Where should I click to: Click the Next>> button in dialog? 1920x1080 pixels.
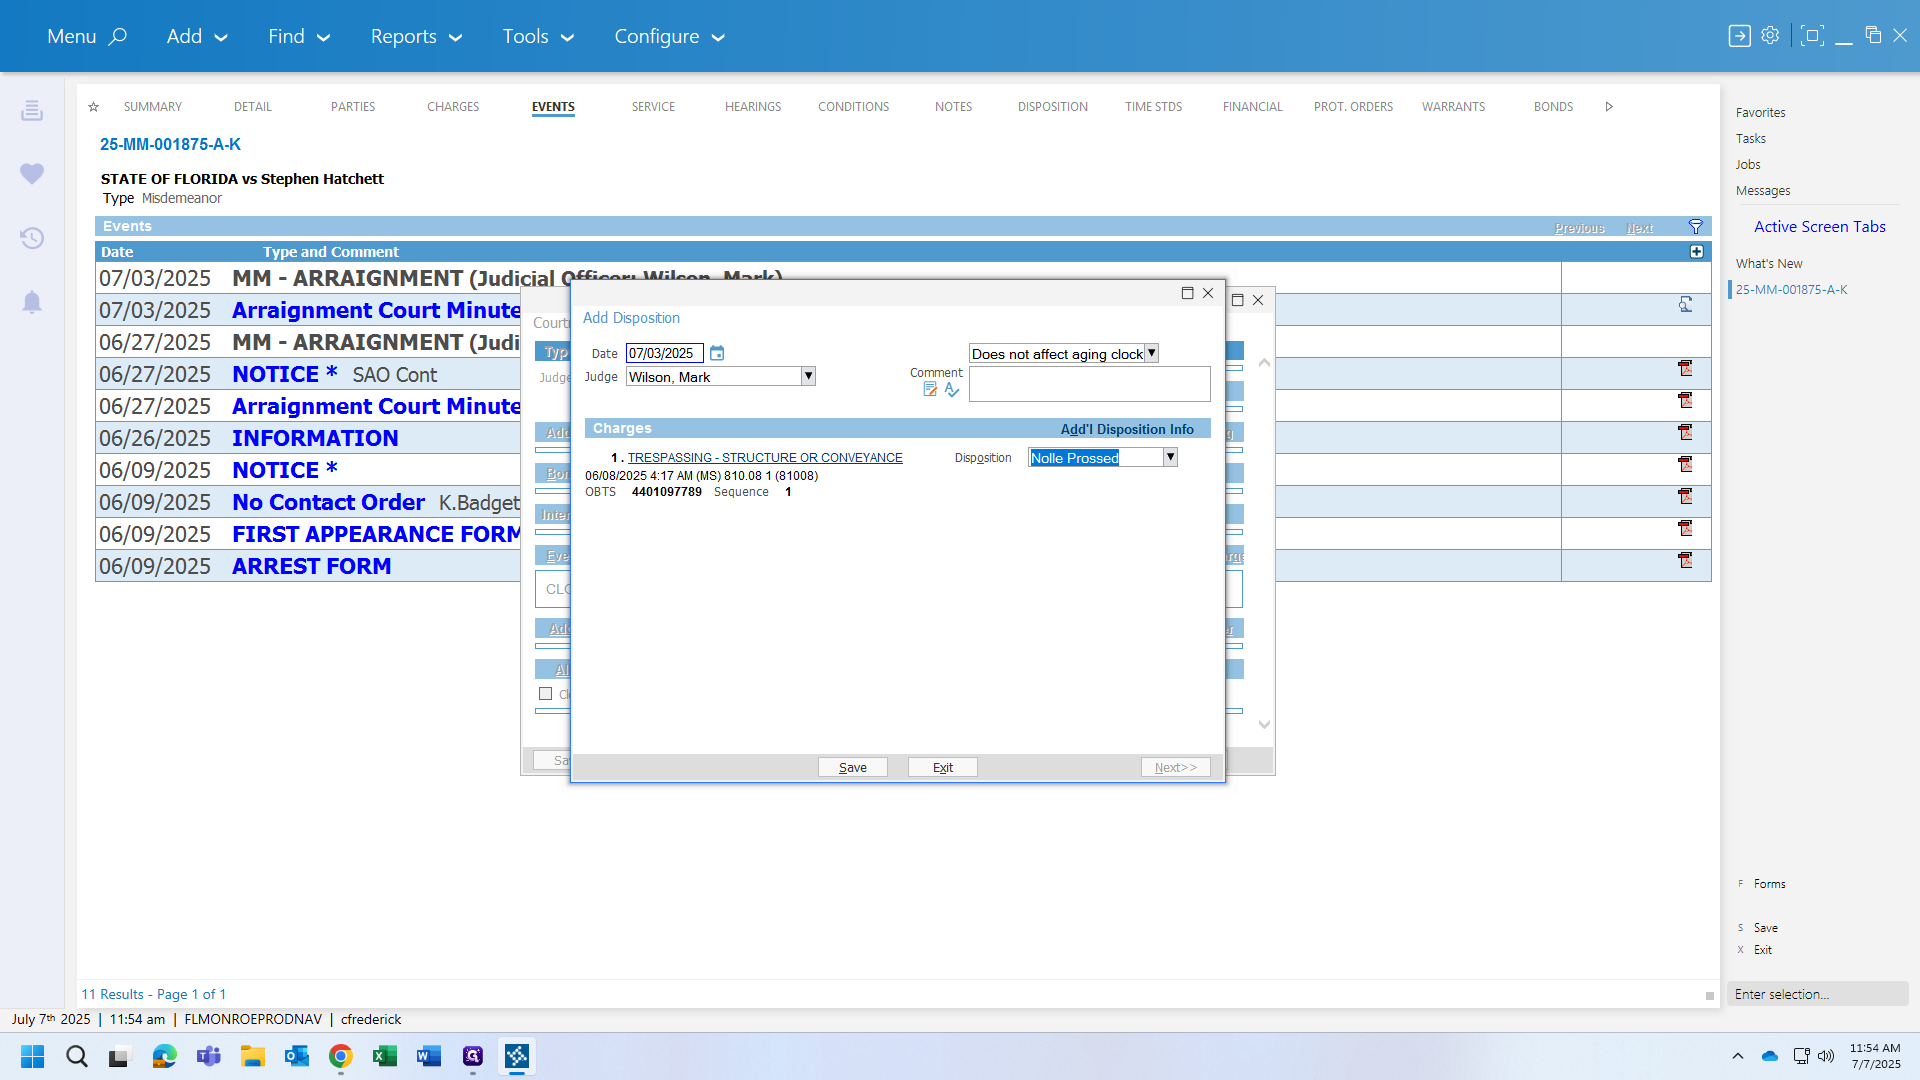point(1176,767)
